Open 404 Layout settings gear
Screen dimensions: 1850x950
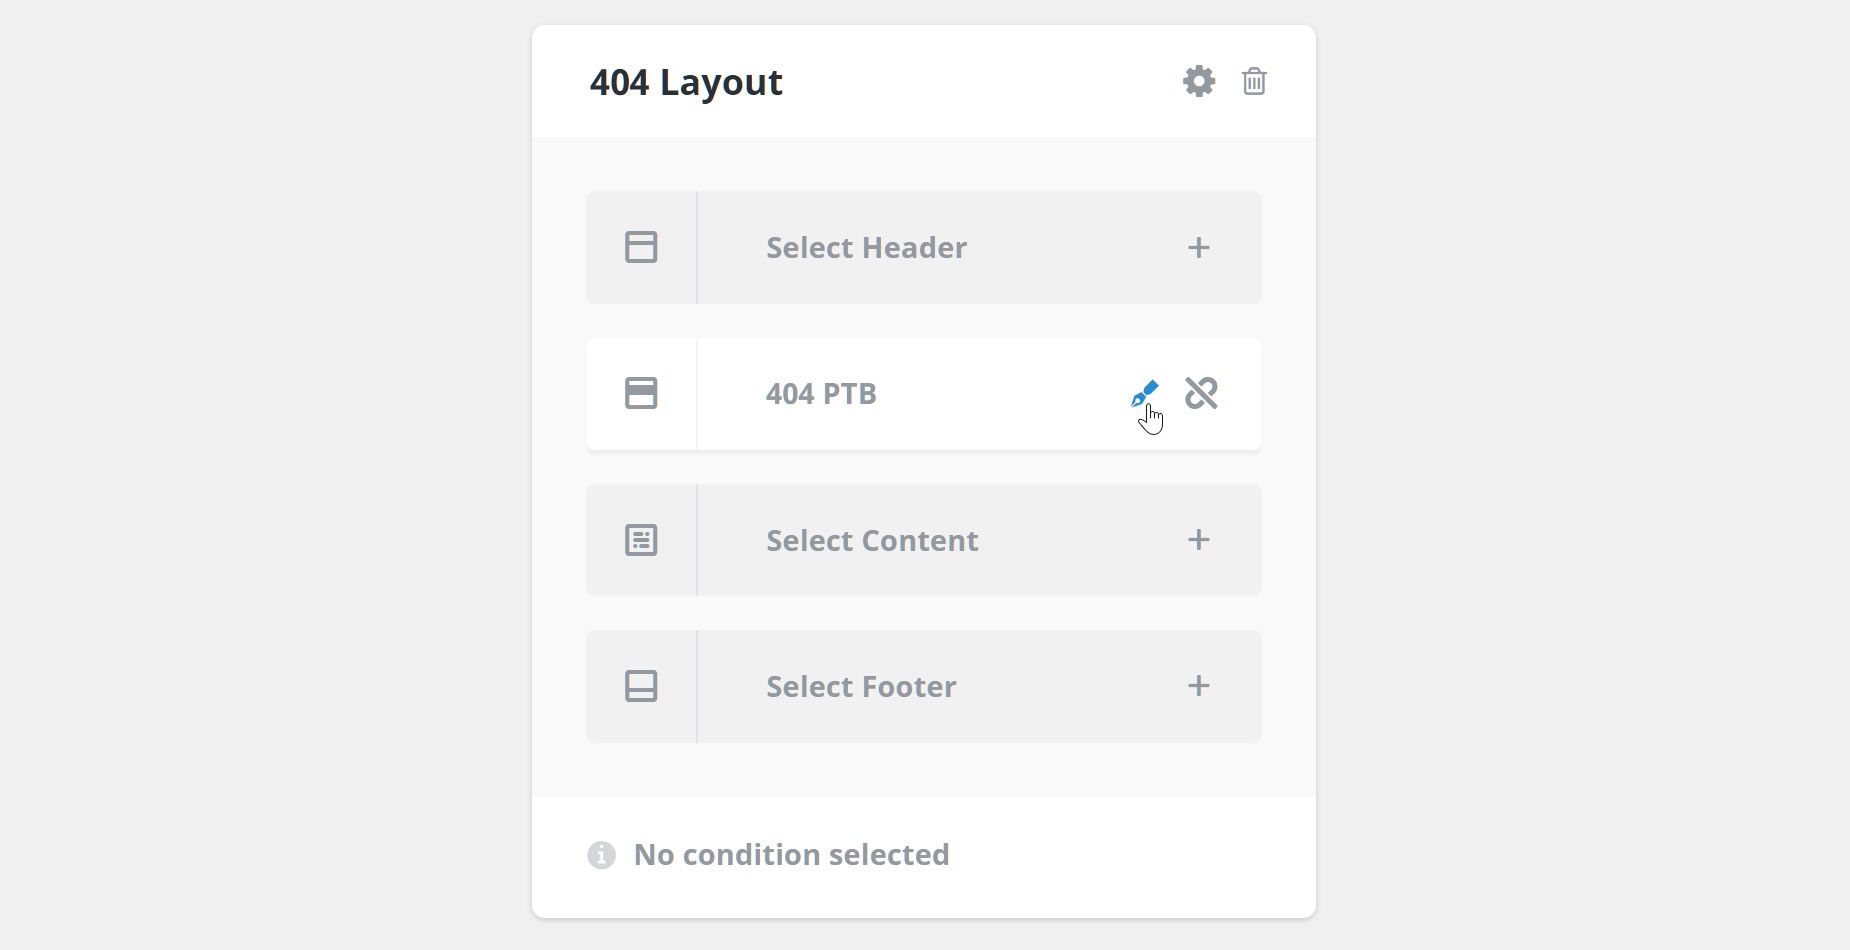click(1199, 81)
